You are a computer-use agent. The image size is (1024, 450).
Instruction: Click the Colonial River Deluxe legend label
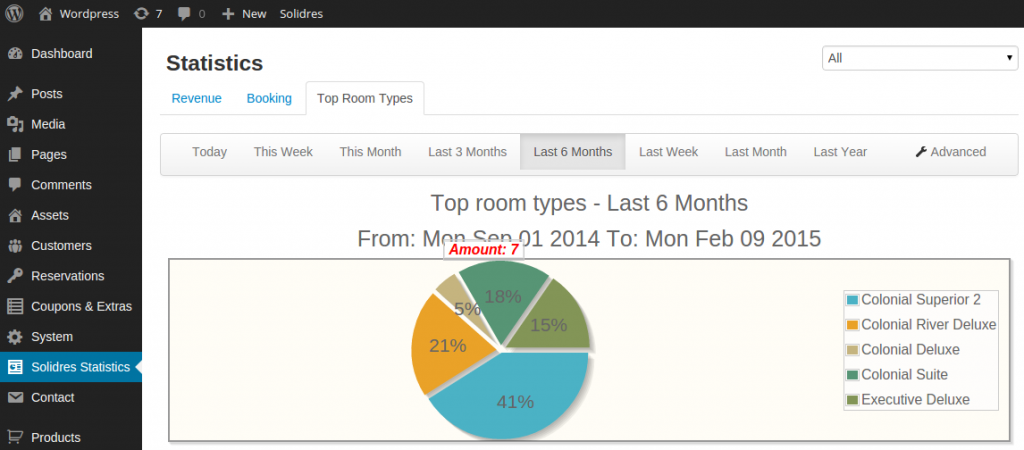pyautogui.click(x=929, y=325)
